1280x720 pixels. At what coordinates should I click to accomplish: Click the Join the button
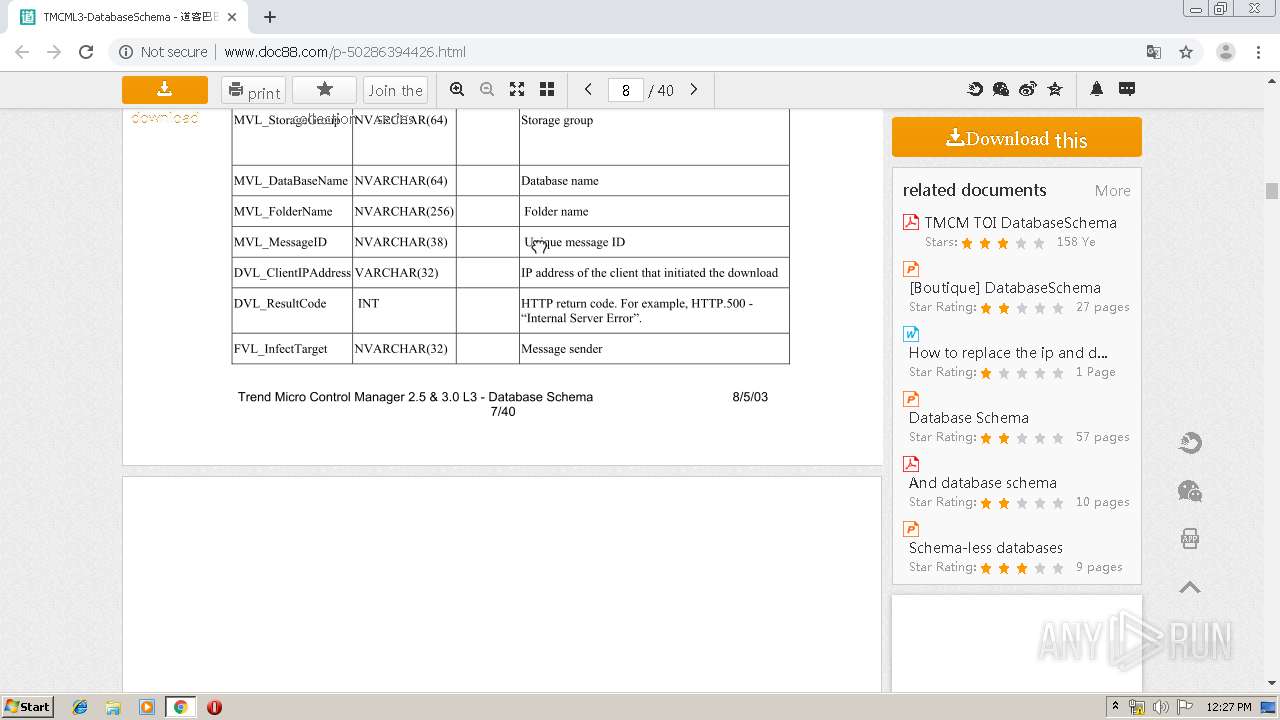[395, 91]
